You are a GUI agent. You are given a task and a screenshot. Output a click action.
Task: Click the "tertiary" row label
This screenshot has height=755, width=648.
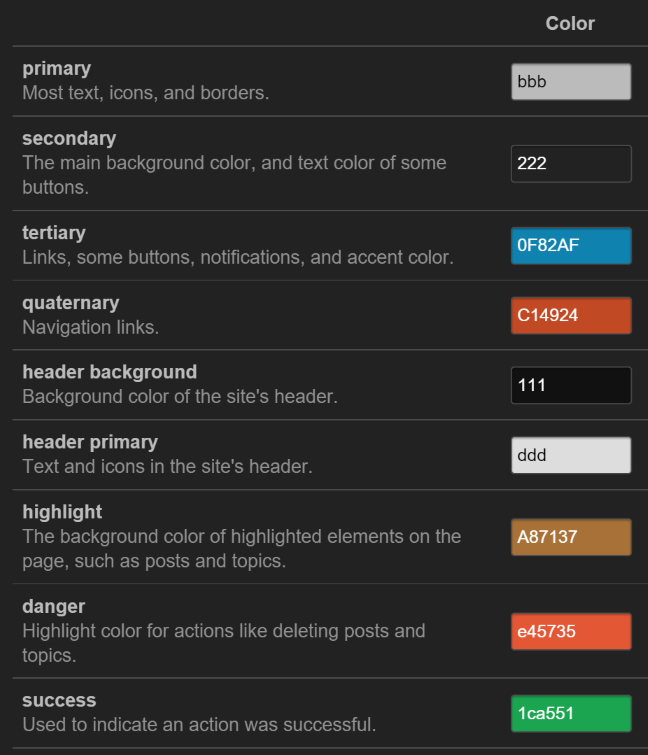point(54,233)
